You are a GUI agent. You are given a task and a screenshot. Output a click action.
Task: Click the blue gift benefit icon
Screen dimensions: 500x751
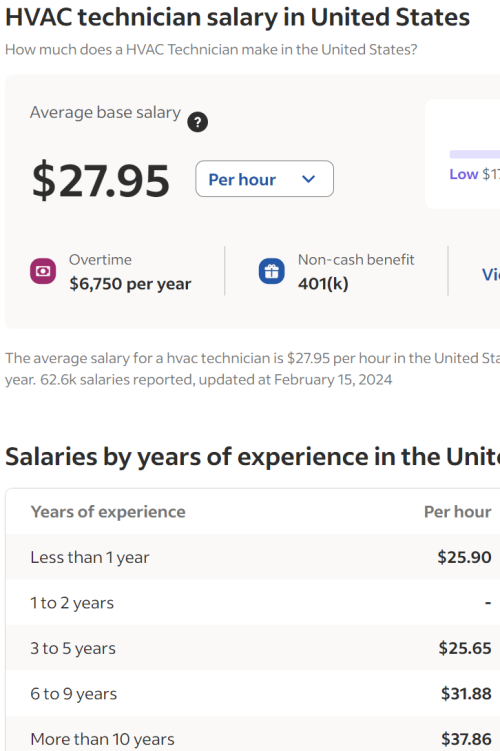pyautogui.click(x=272, y=271)
